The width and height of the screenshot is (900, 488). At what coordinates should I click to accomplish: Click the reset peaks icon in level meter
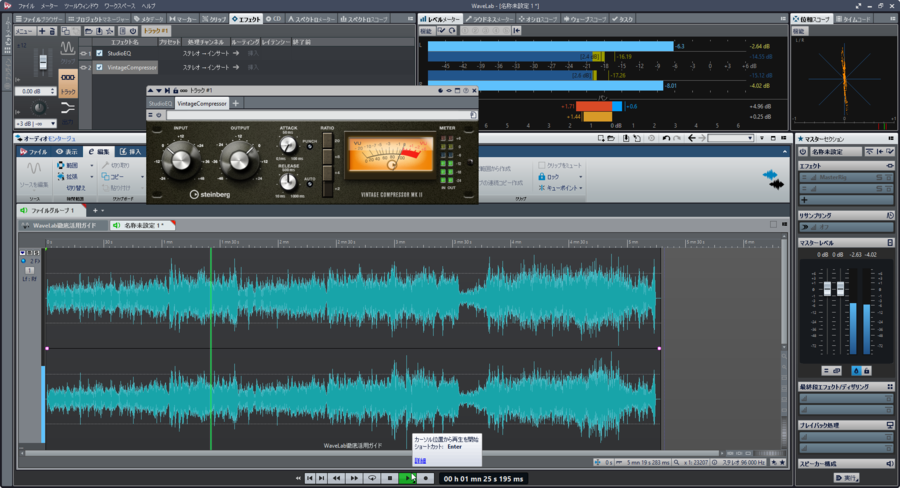(x=452, y=31)
